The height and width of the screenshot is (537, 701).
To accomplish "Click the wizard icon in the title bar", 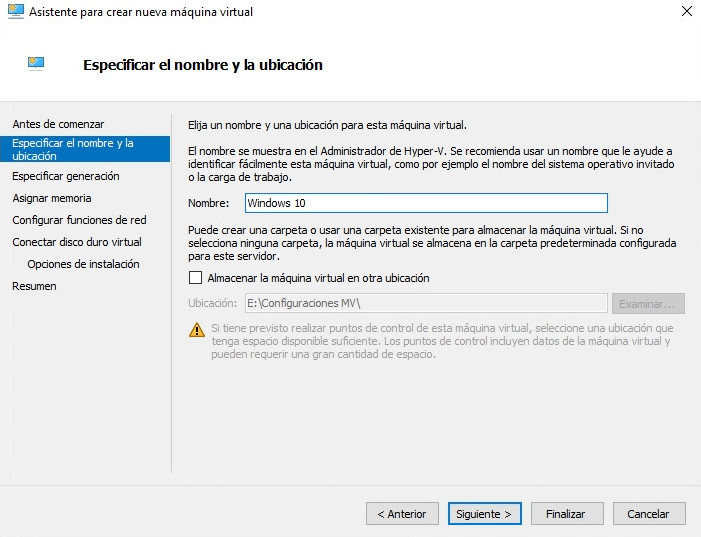I will click(x=15, y=12).
